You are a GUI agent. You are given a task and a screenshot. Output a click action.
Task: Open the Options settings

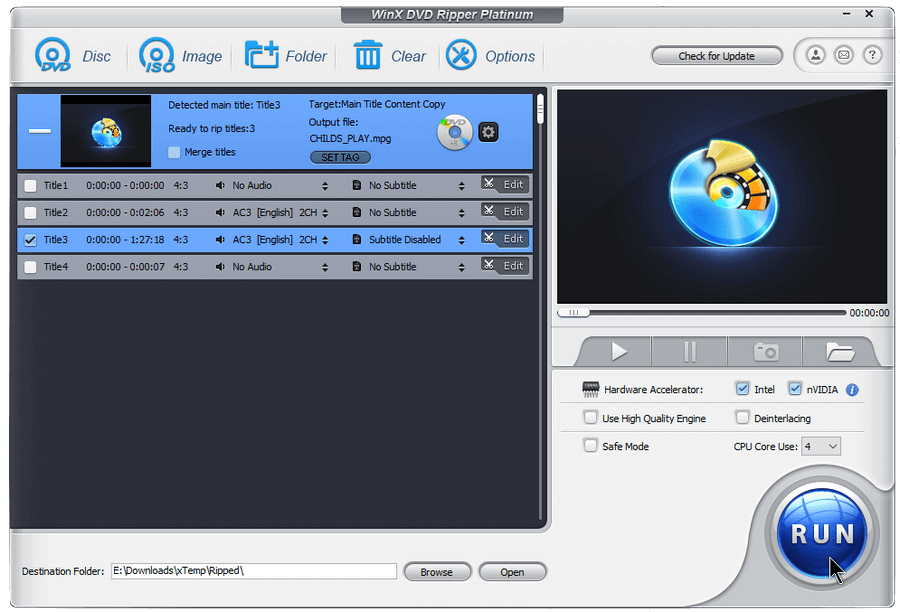tap(491, 56)
